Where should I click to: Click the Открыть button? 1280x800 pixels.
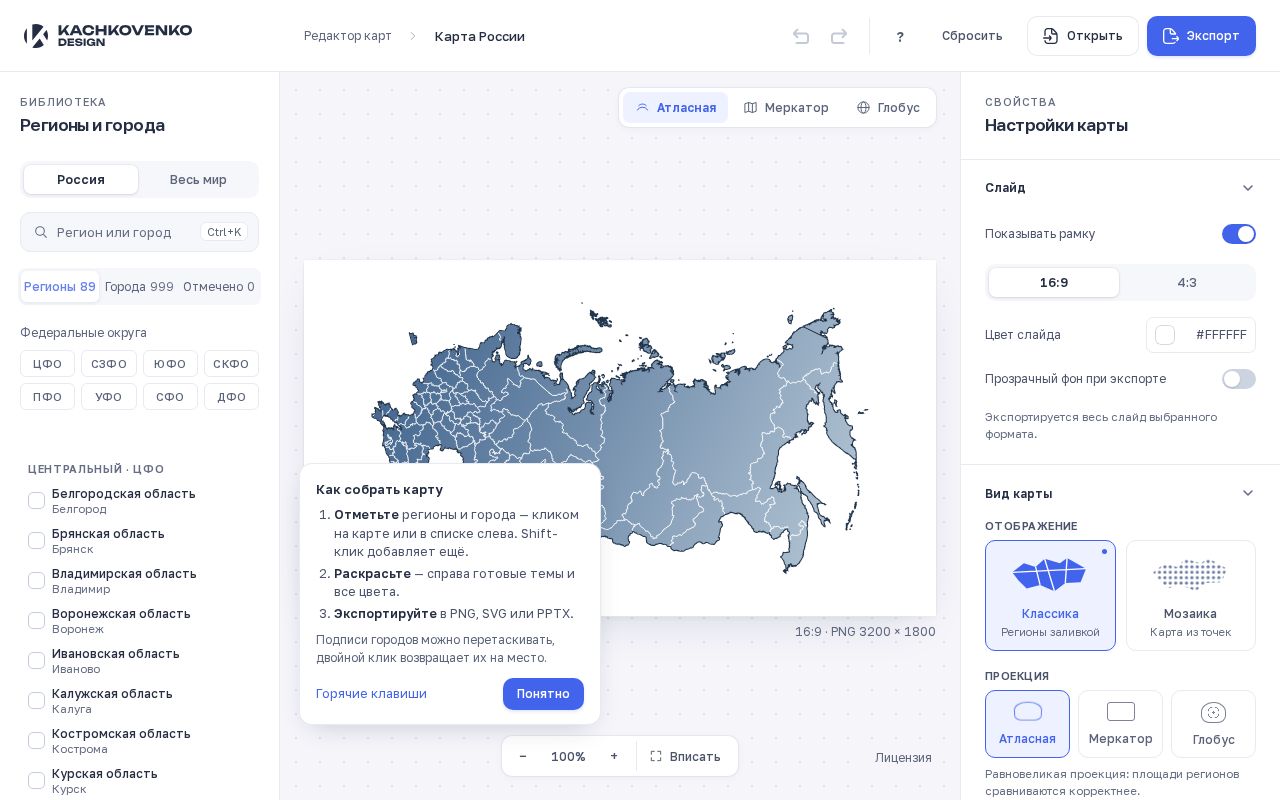click(1083, 36)
